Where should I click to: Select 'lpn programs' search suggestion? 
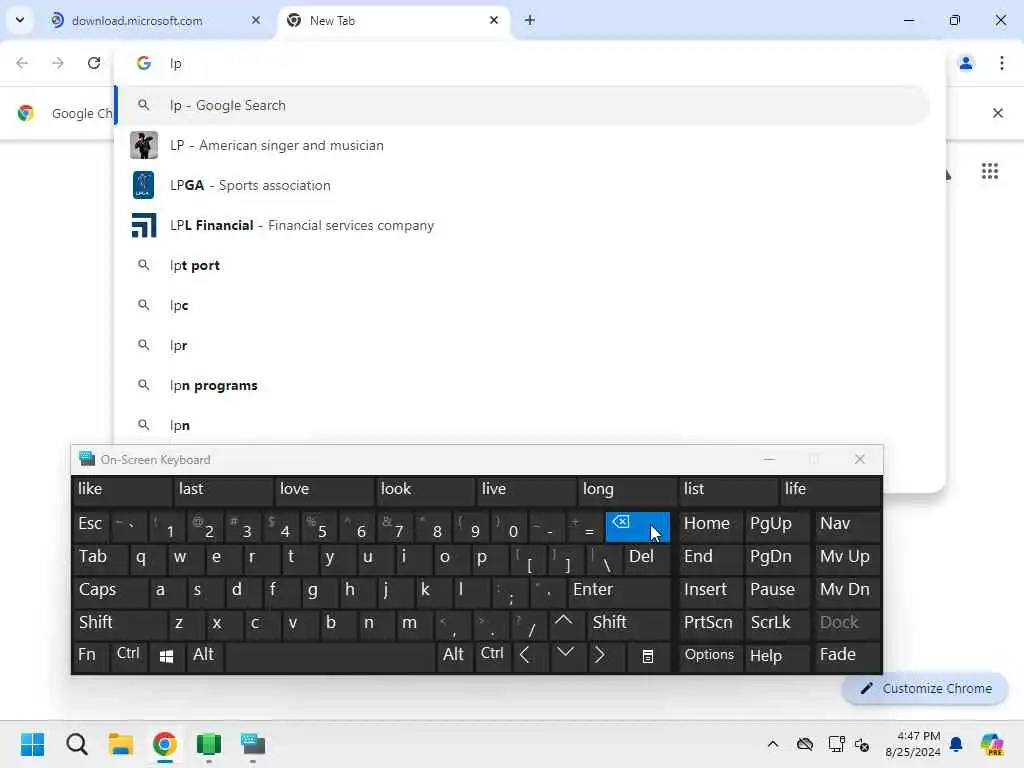click(522, 385)
